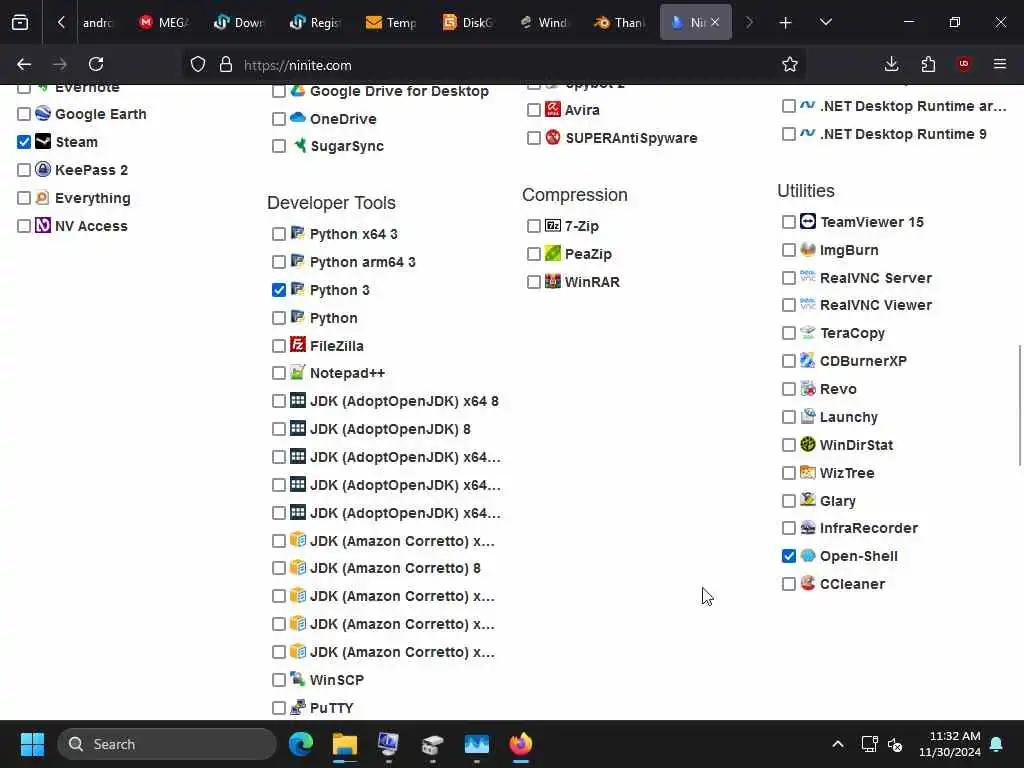
Task: Click the WinRAR books icon
Action: [553, 281]
